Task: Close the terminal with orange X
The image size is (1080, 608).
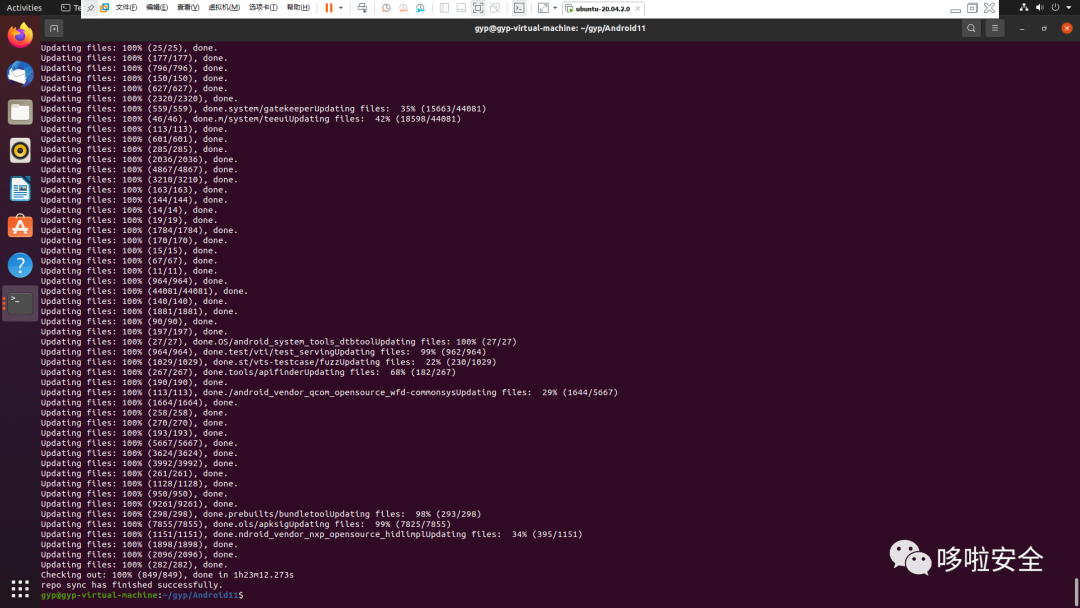Action: (x=1067, y=28)
